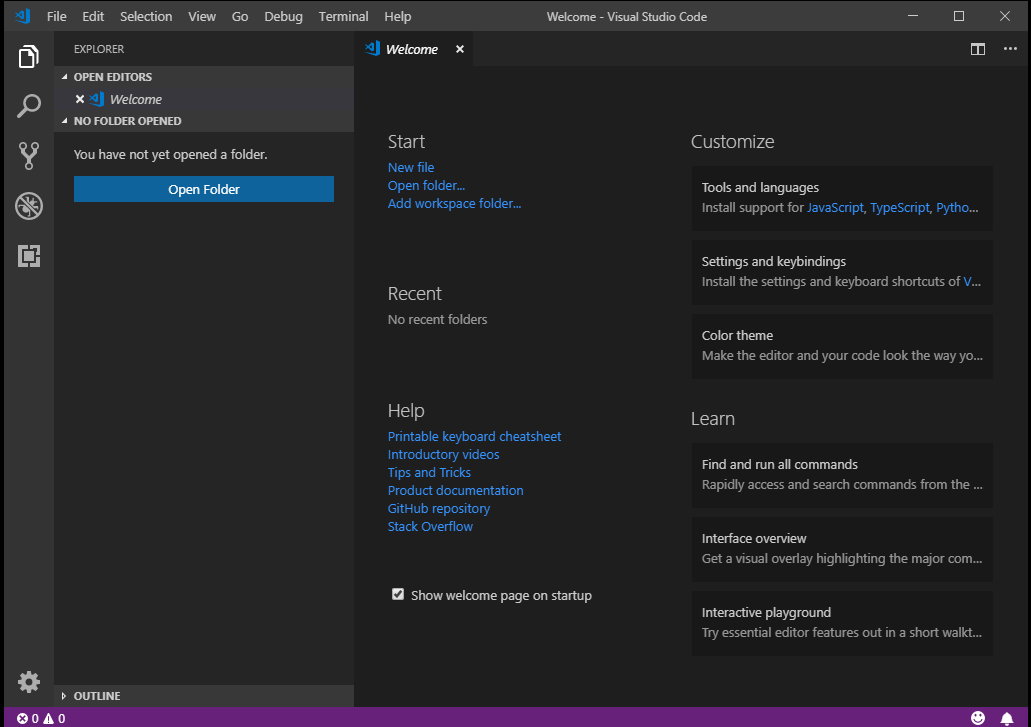Viewport: 1031px width, 727px height.
Task: Close the Welcome tab
Action: tap(460, 49)
